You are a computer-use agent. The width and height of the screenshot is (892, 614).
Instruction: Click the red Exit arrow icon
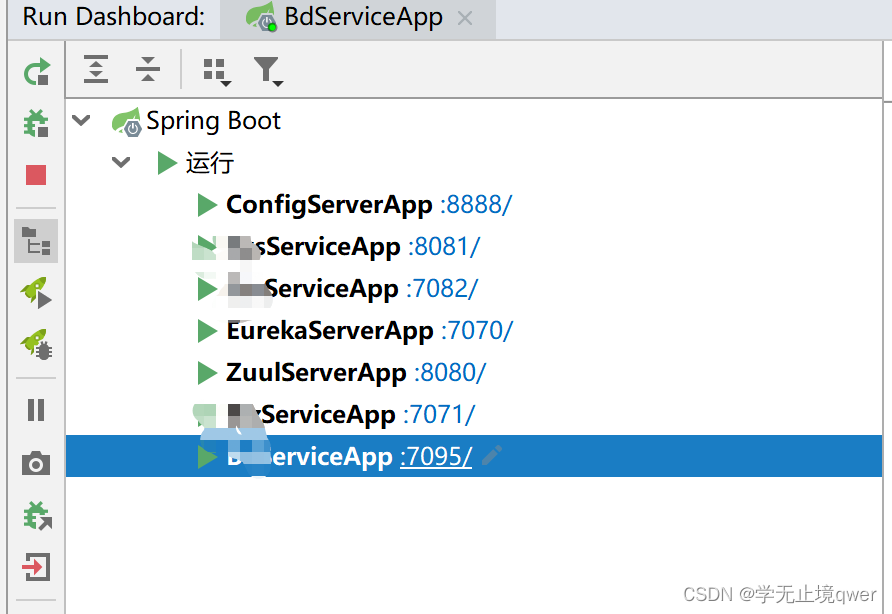[x=36, y=567]
